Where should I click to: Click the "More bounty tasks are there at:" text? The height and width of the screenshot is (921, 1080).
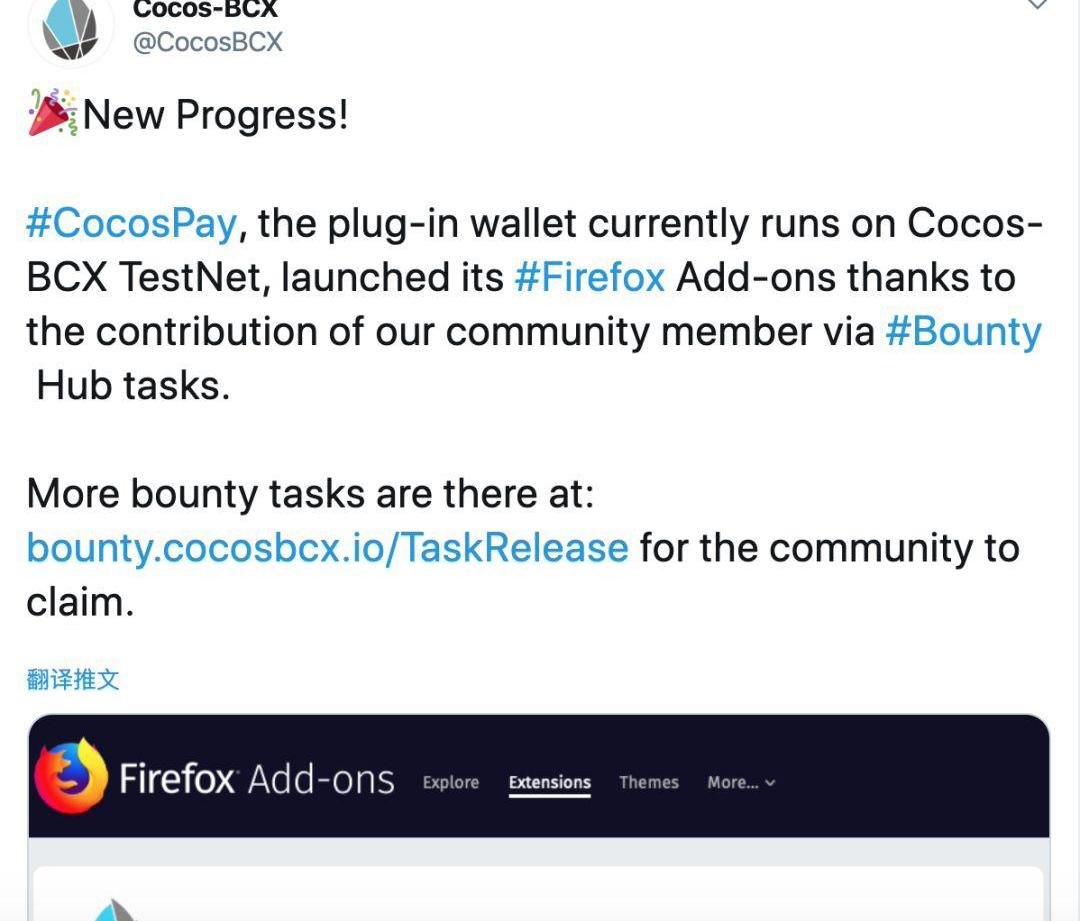pyautogui.click(x=310, y=494)
